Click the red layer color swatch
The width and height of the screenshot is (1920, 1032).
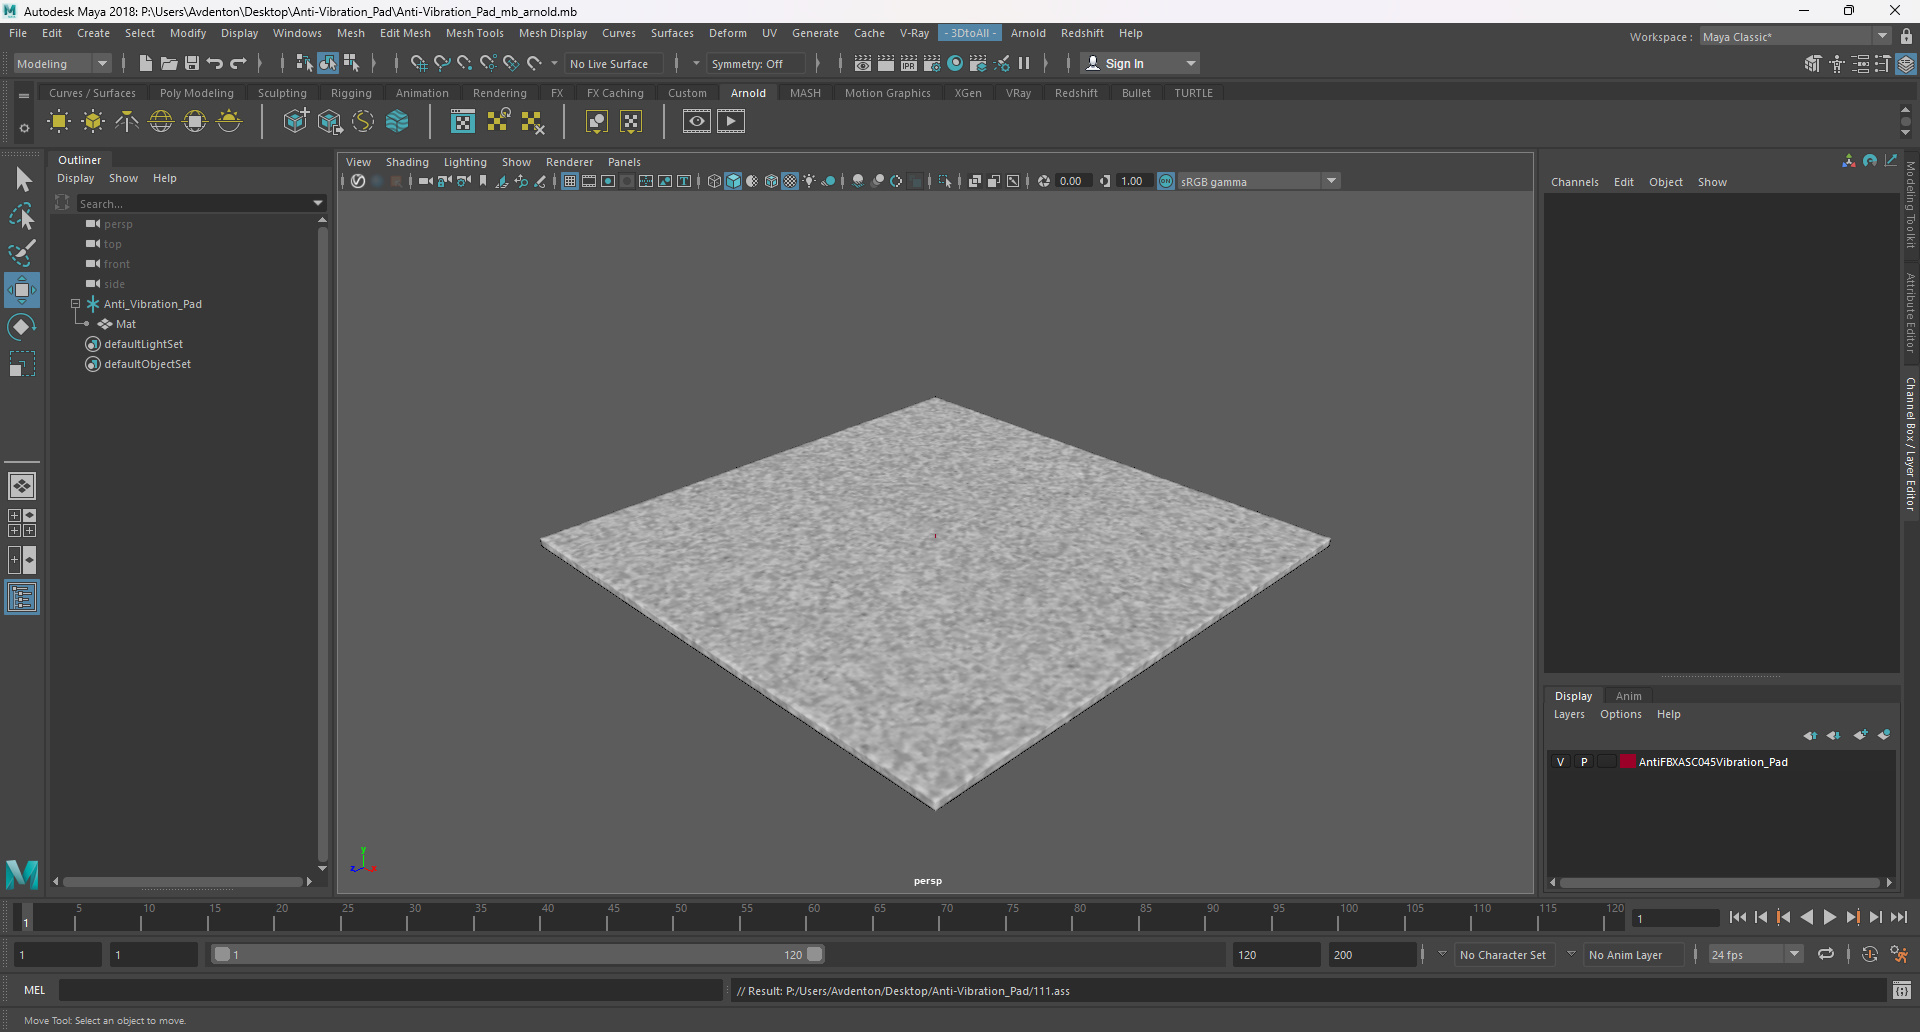coord(1628,762)
